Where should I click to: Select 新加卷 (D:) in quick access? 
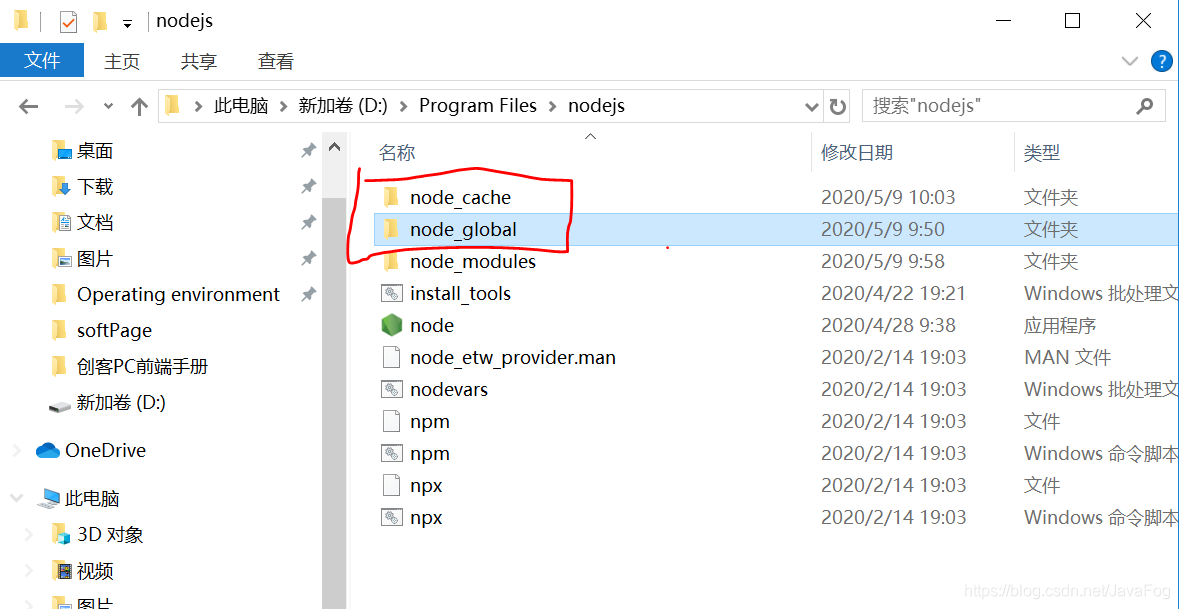pos(120,403)
